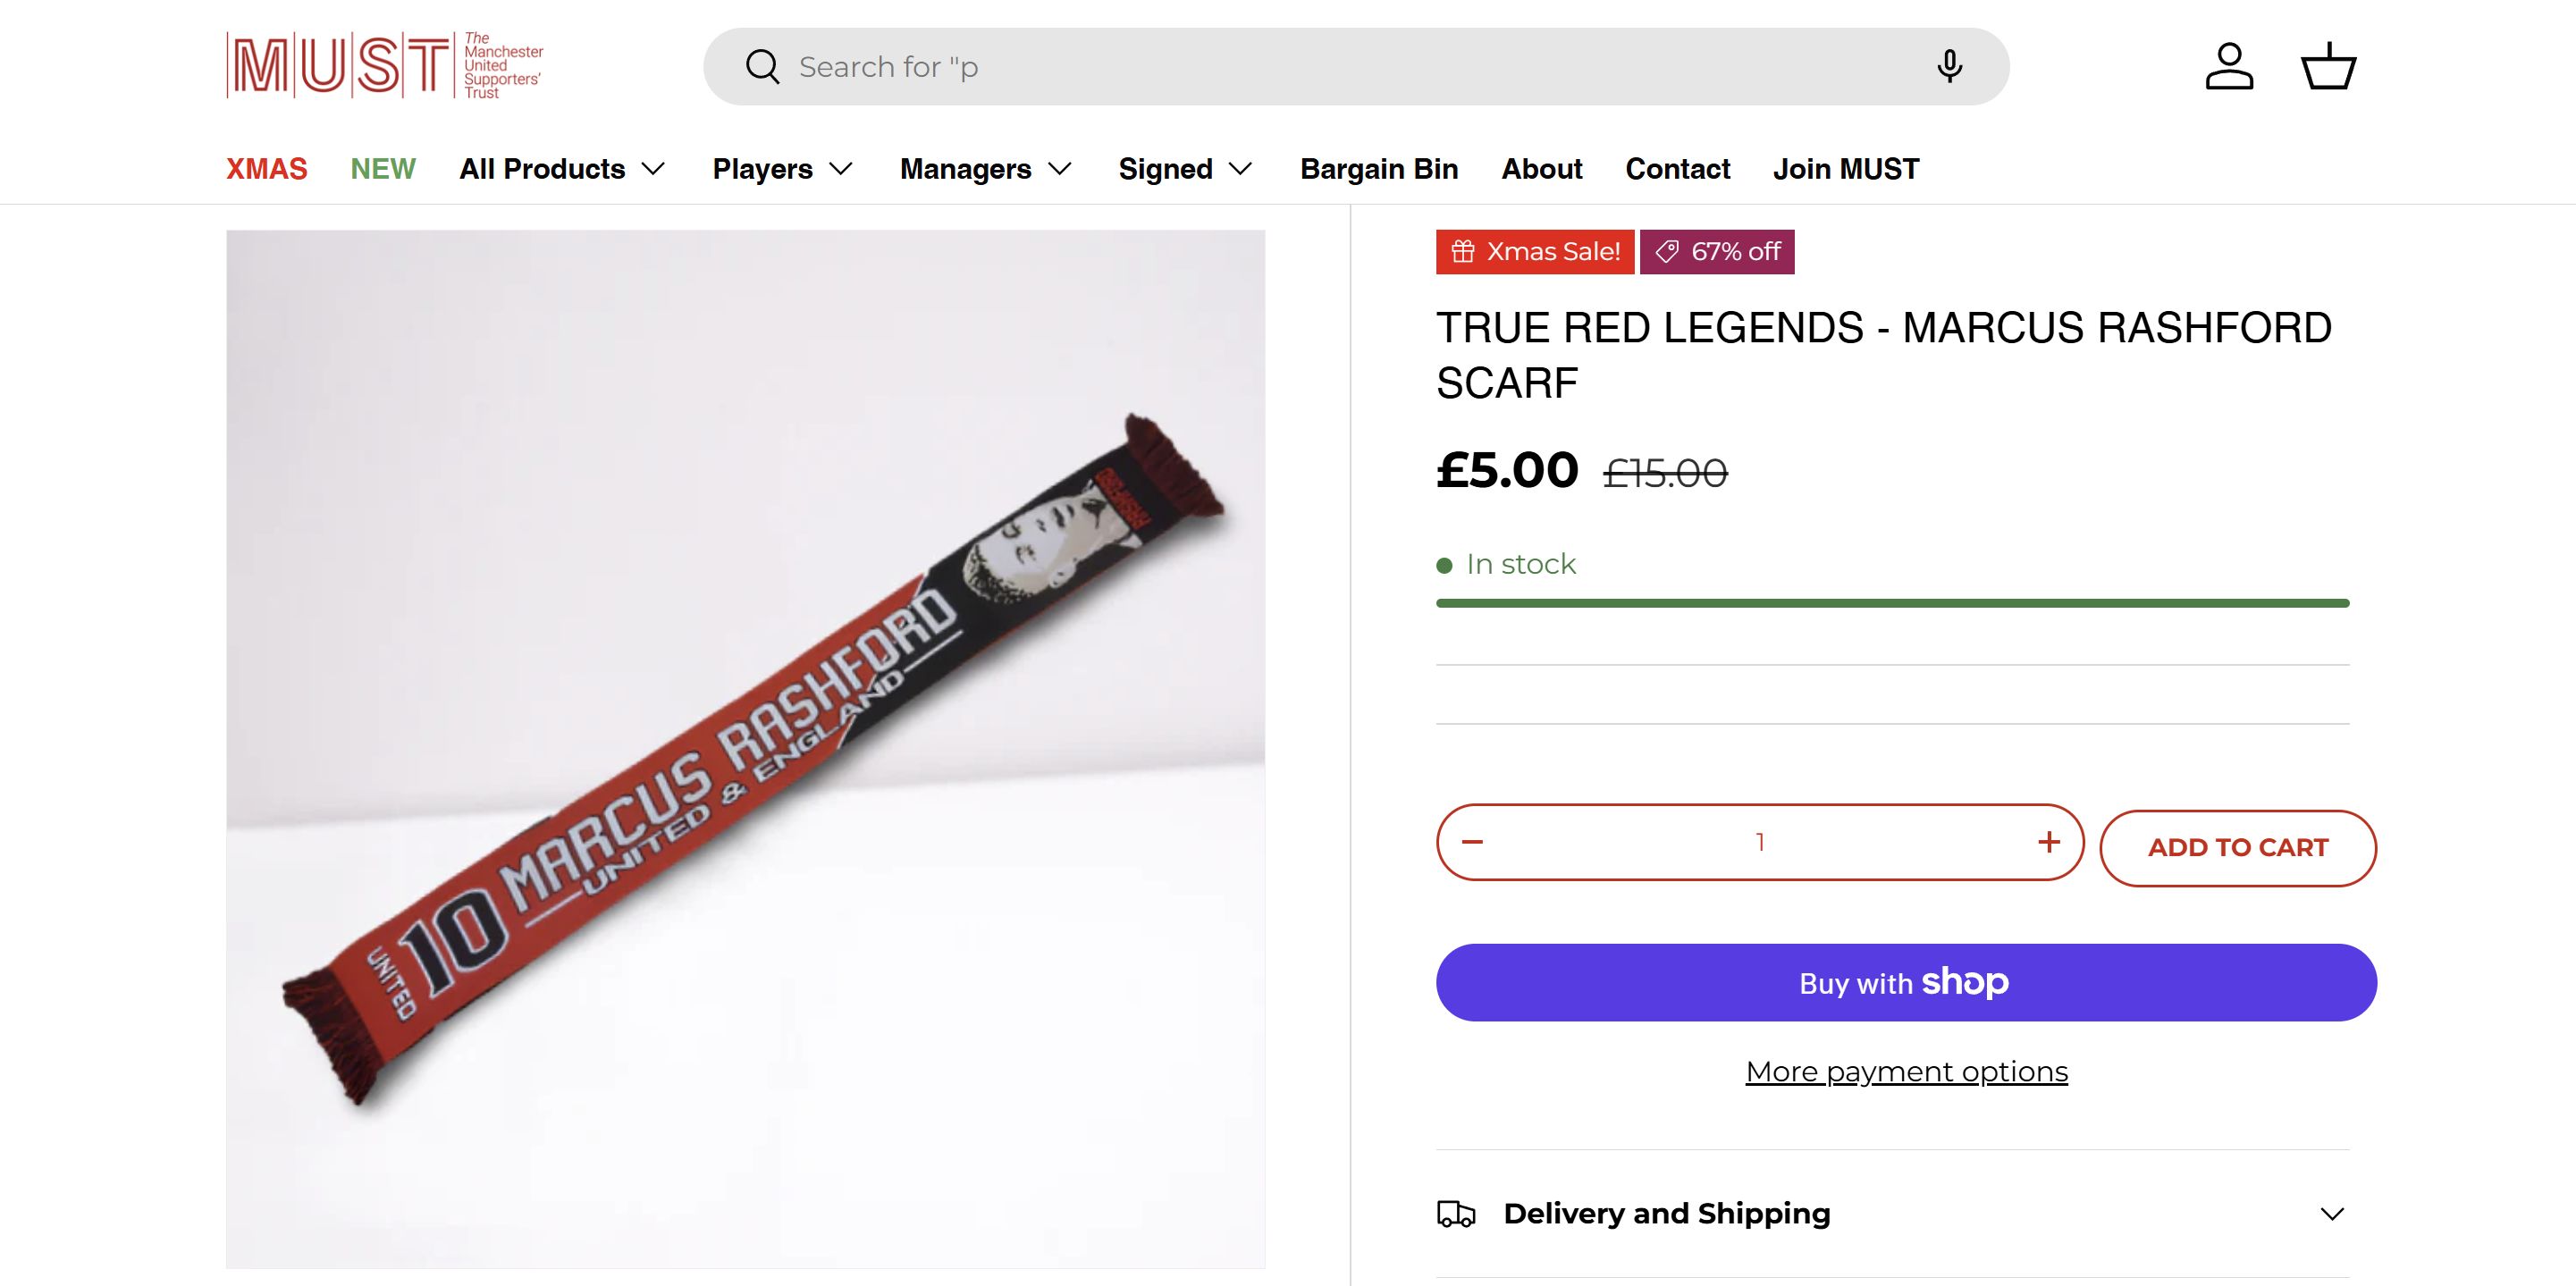Activate the voice search microphone
The width and height of the screenshot is (2576, 1286).
1949,67
